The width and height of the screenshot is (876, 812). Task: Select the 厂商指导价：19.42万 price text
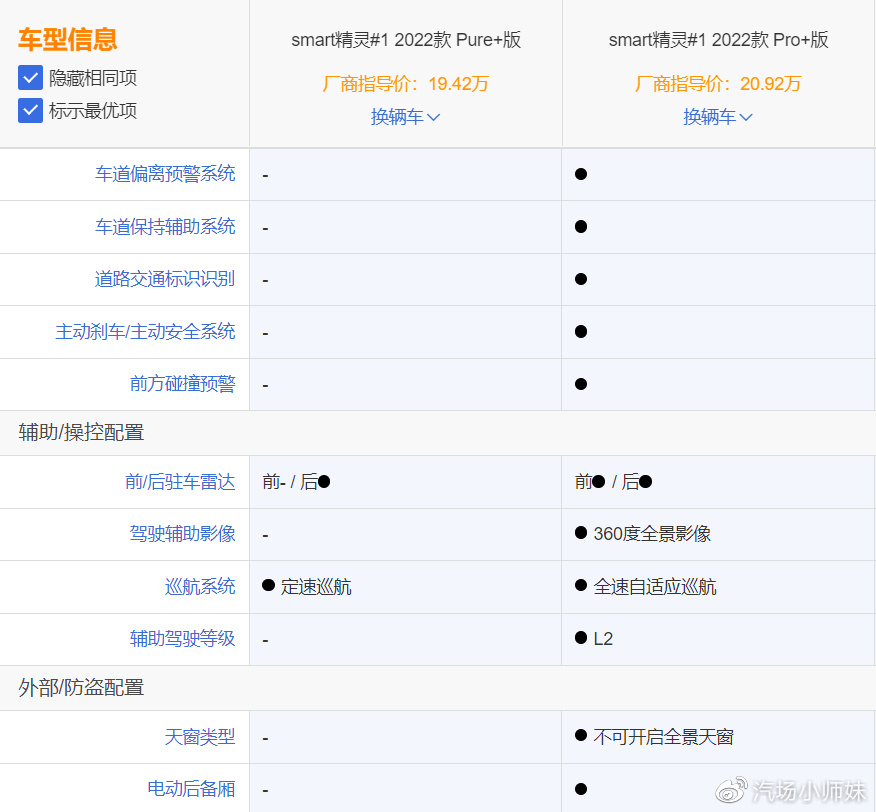point(406,84)
